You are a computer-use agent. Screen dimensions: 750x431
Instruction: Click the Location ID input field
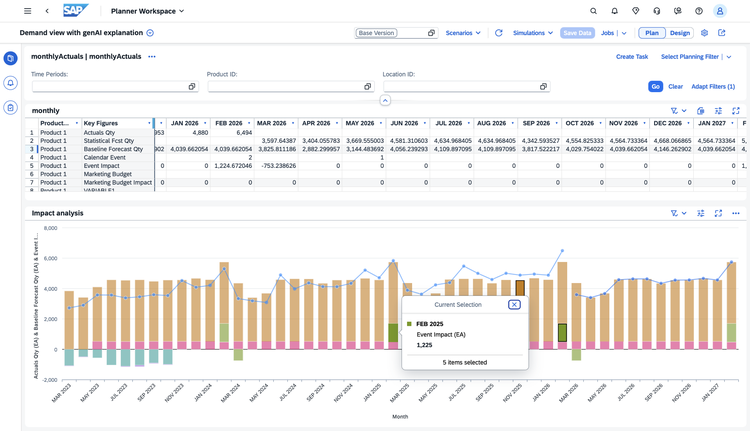coord(466,87)
